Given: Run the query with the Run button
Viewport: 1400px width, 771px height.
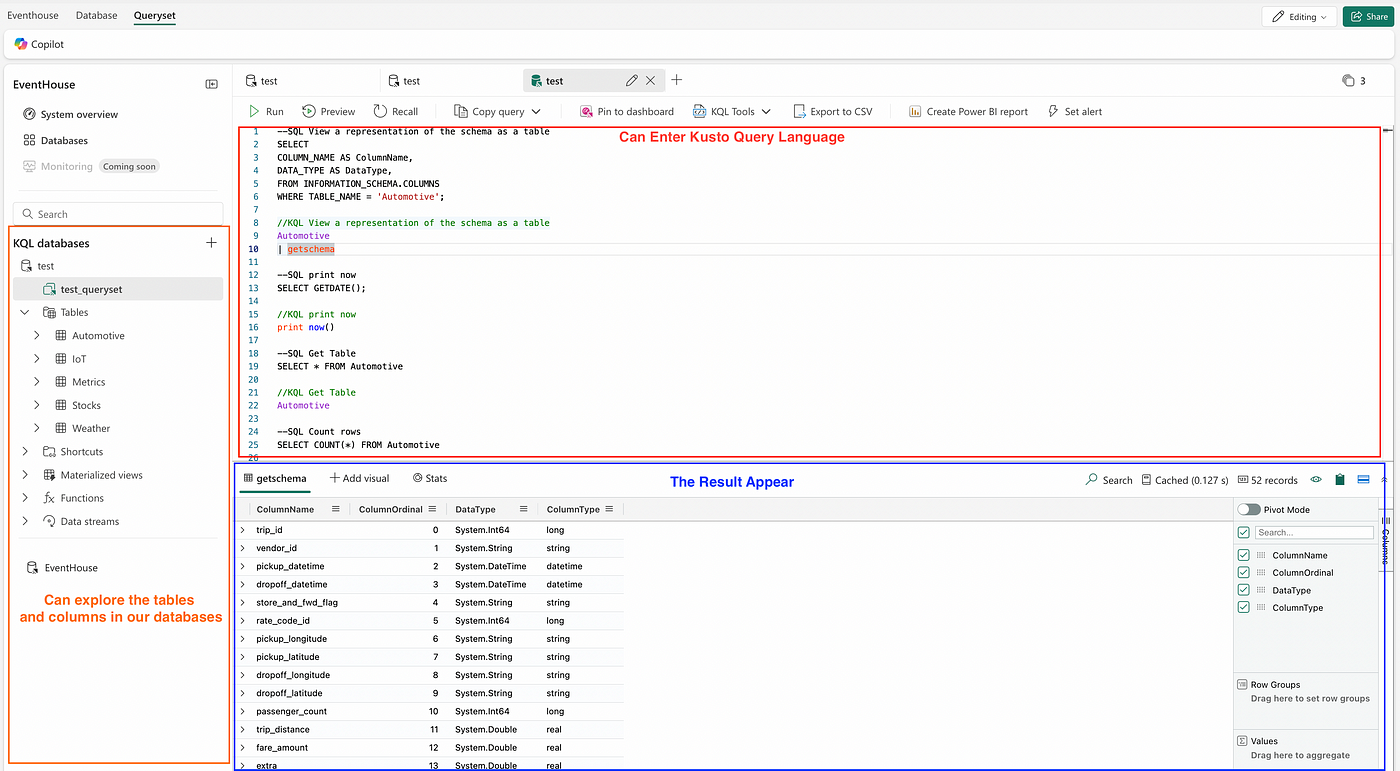Looking at the screenshot, I should (266, 111).
